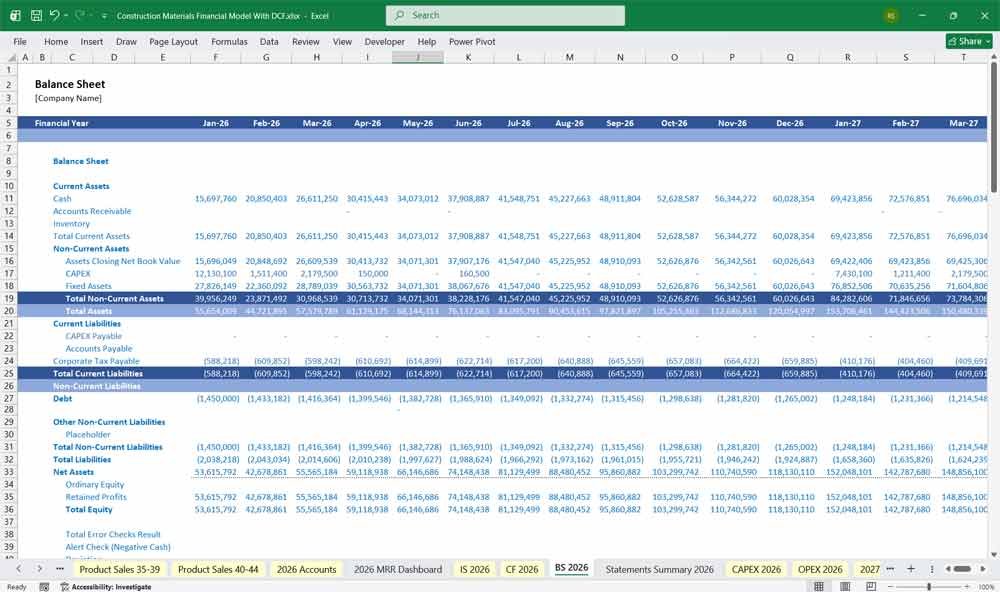
Task: Open the undo history dropdown arrow
Action: tap(66, 15)
